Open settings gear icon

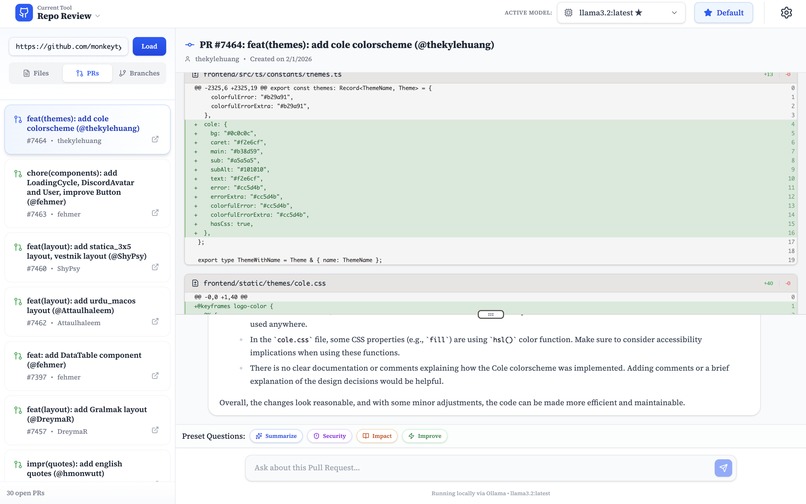(786, 13)
